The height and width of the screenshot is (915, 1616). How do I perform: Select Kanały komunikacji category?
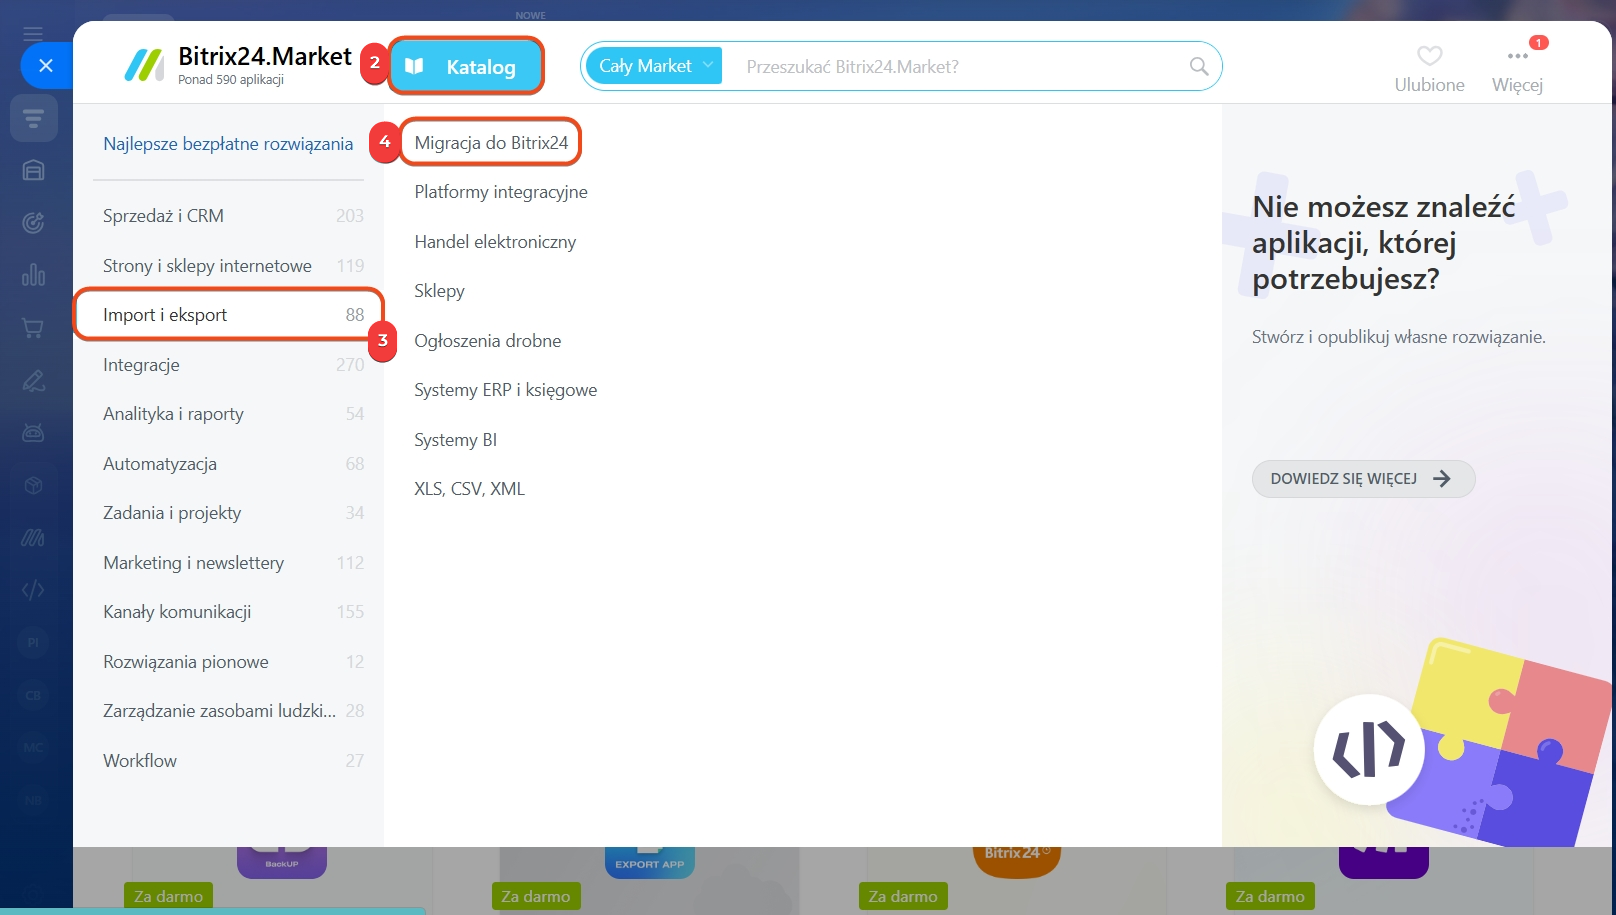[x=233, y=612]
